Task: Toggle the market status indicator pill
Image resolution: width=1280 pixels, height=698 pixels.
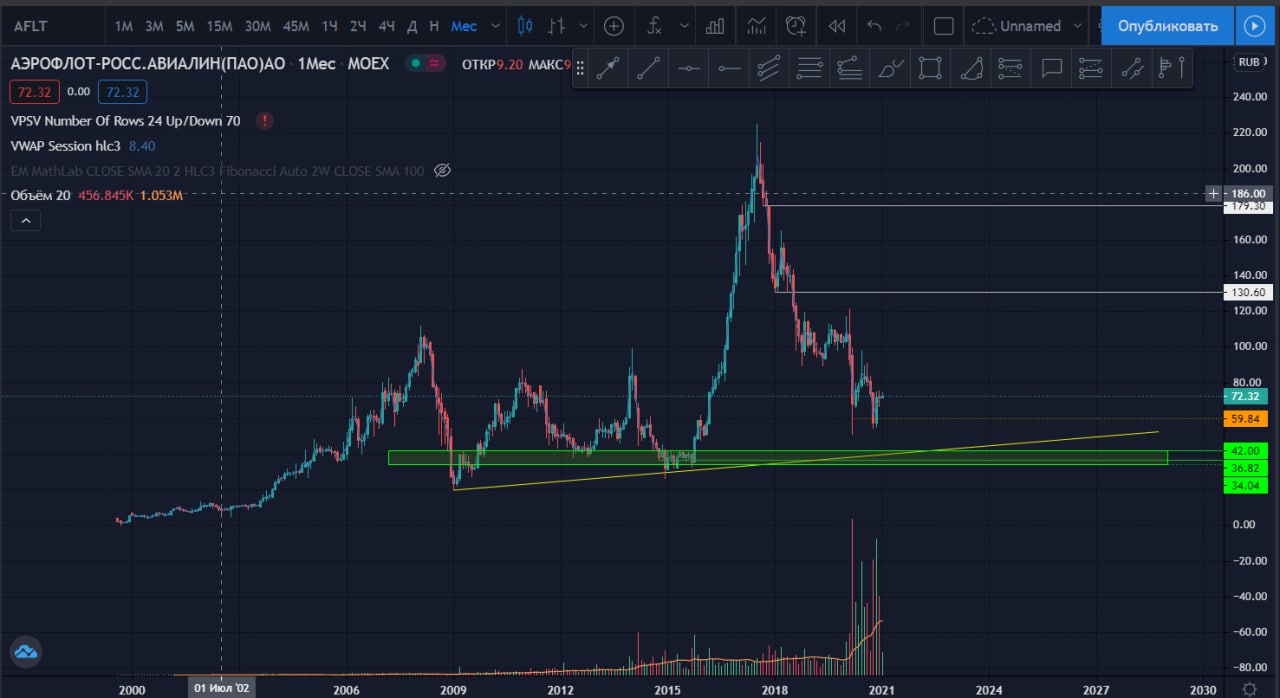Action: click(x=426, y=63)
